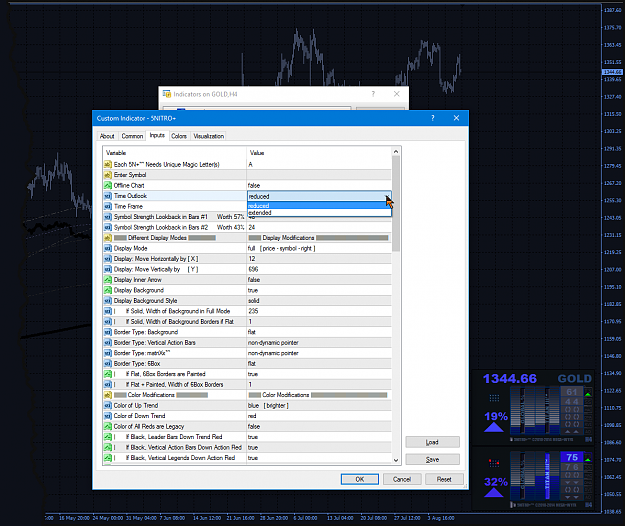
Task: Select the 'Color of All Reds are Legacy' value 'false'
Action: click(254, 426)
